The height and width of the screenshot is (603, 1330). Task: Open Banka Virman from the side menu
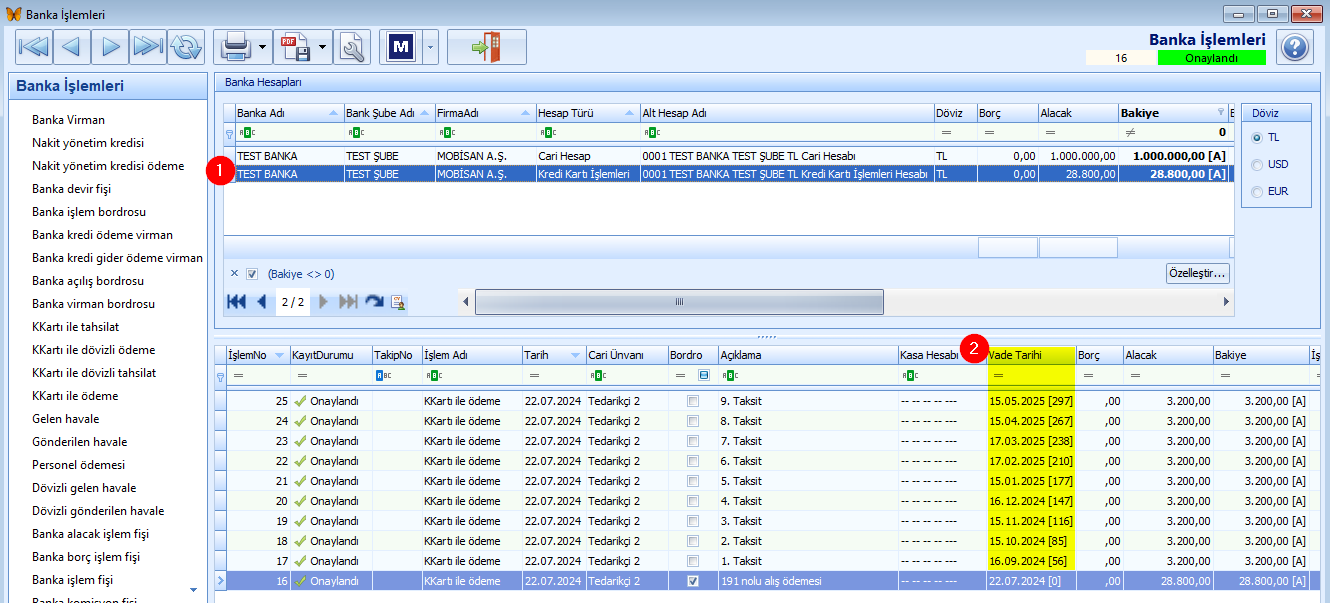pyautogui.click(x=68, y=120)
